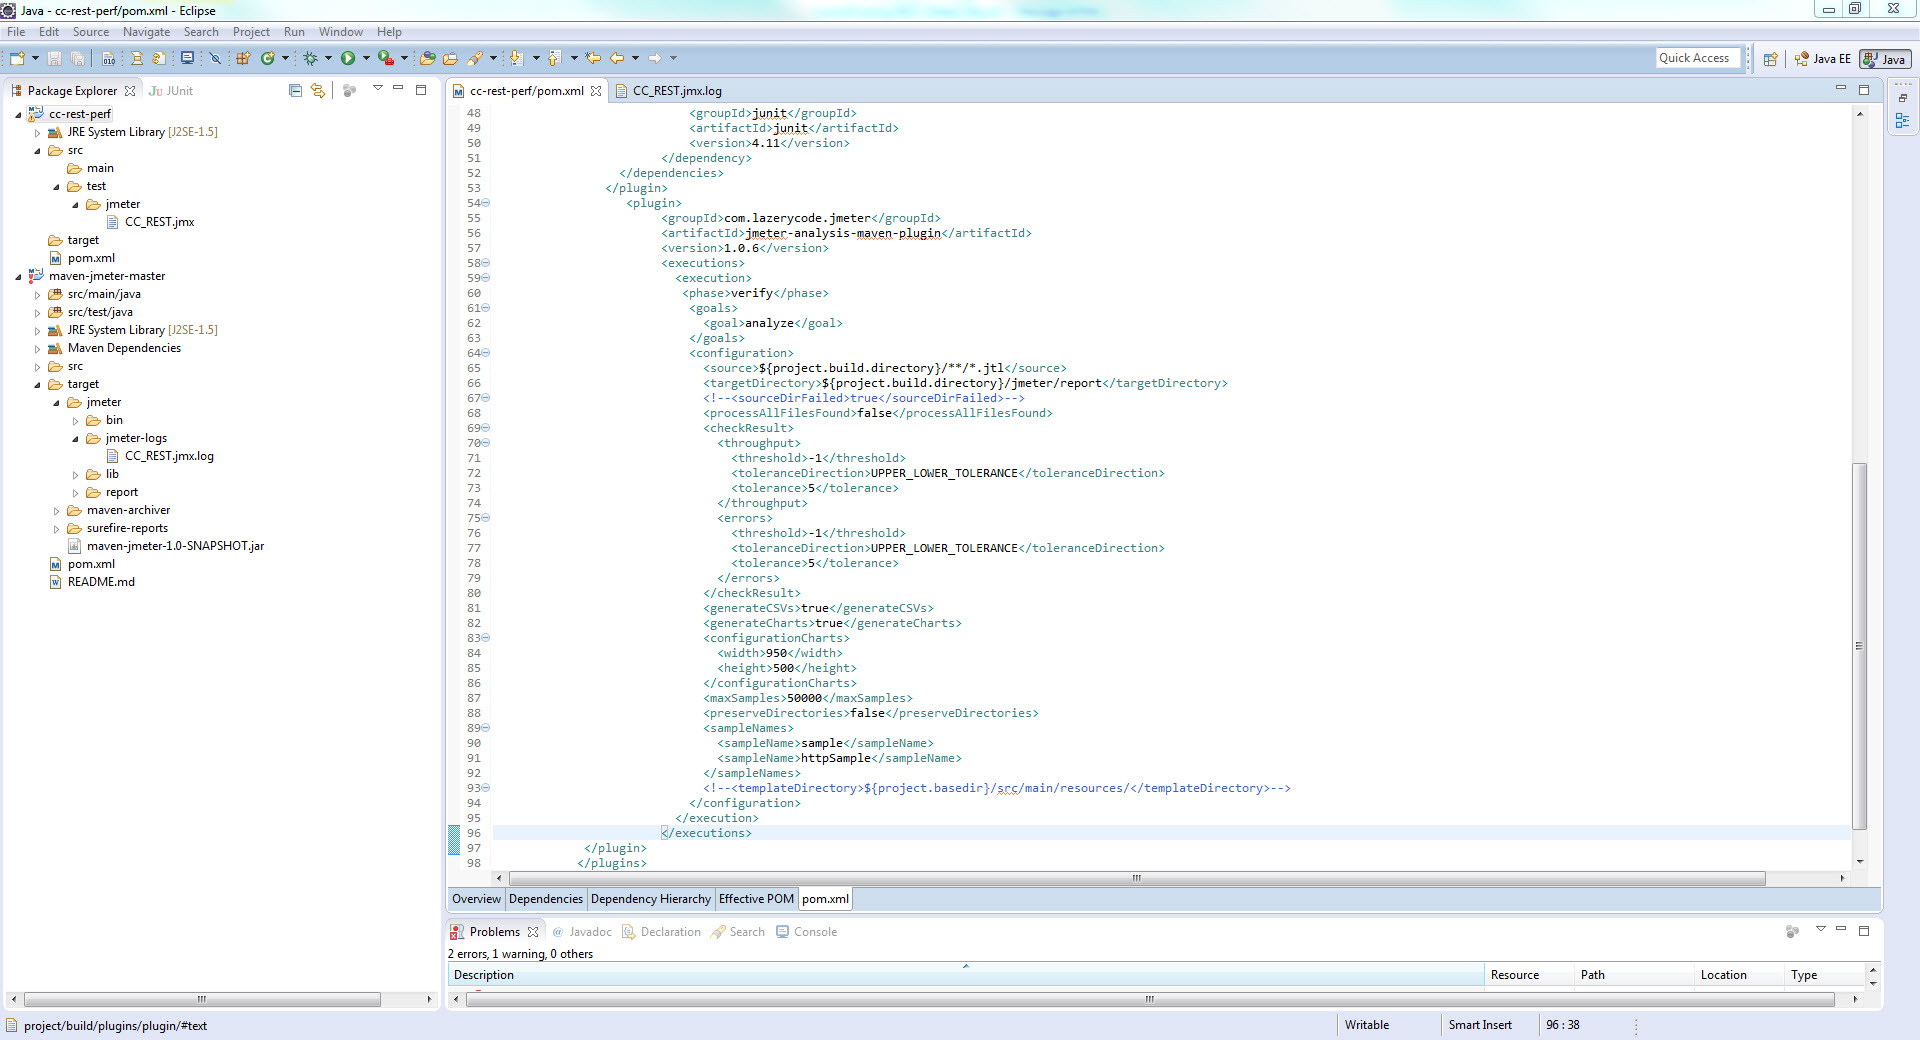Expand the report folder in target
Viewport: 1920px width, 1040px height.
click(75, 493)
